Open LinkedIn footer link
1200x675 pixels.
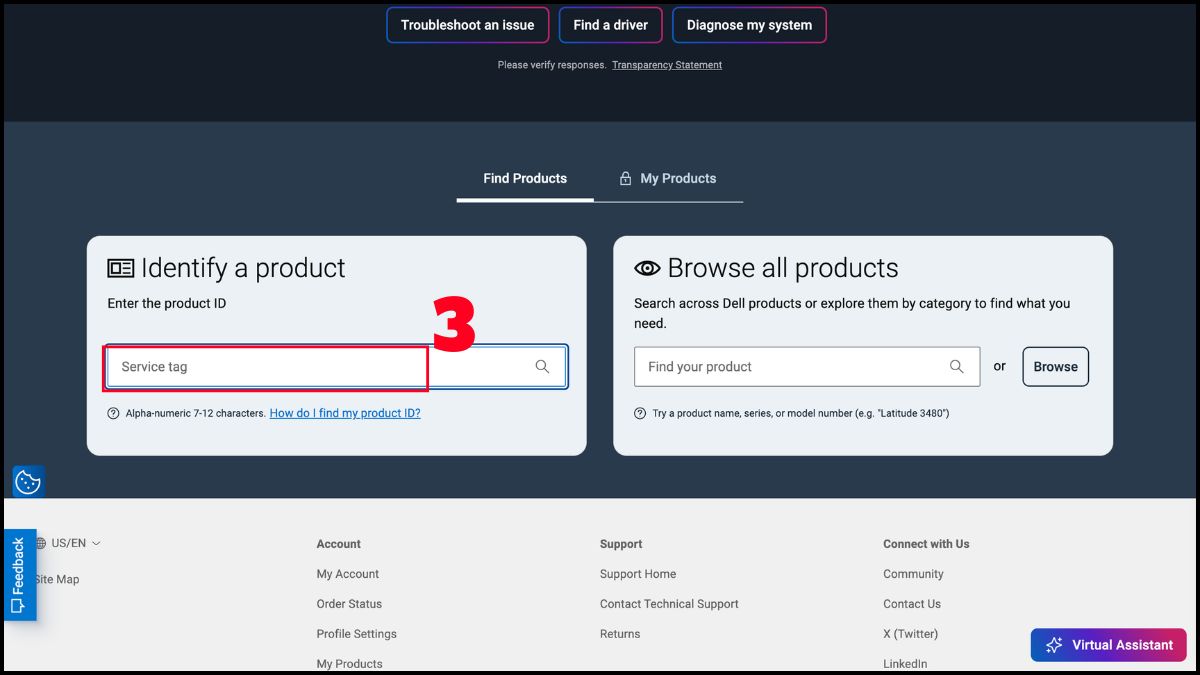tap(905, 664)
